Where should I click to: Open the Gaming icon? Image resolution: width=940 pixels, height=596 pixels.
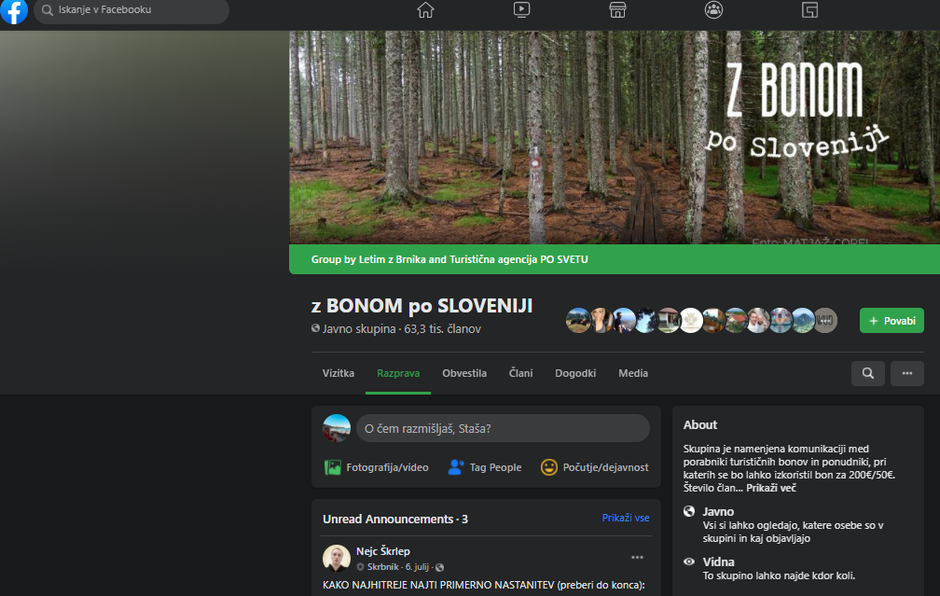(x=809, y=10)
